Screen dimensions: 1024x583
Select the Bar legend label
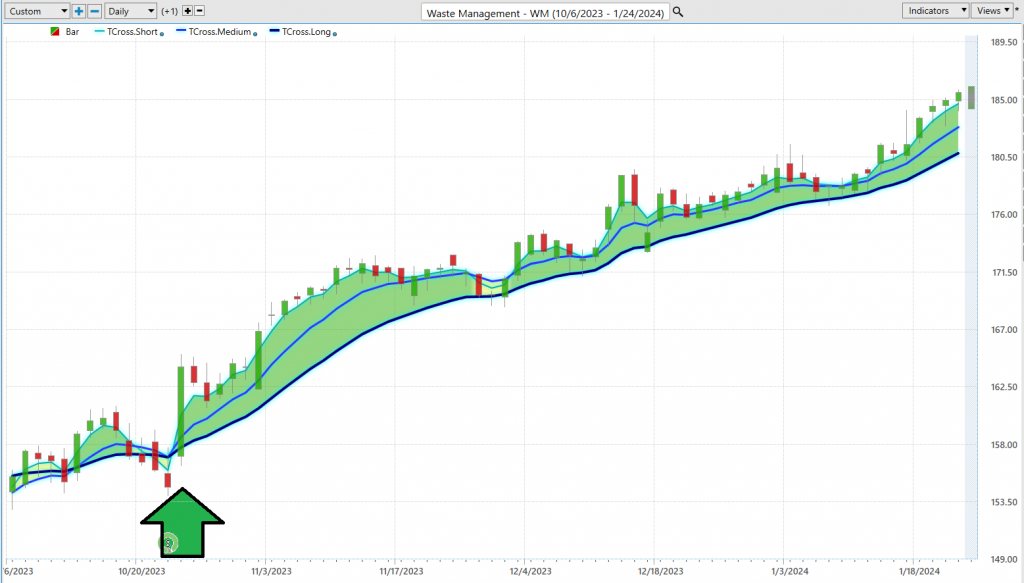point(72,31)
